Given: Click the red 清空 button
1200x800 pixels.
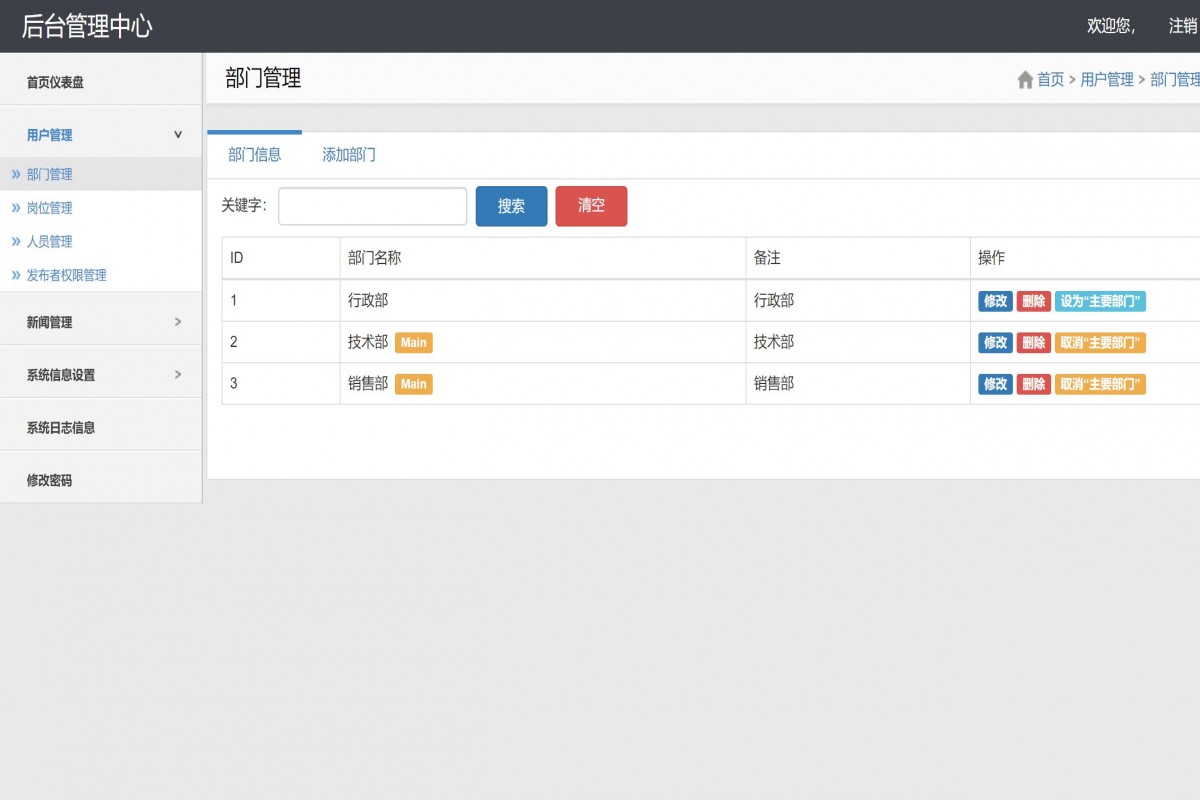Looking at the screenshot, I should (x=591, y=206).
